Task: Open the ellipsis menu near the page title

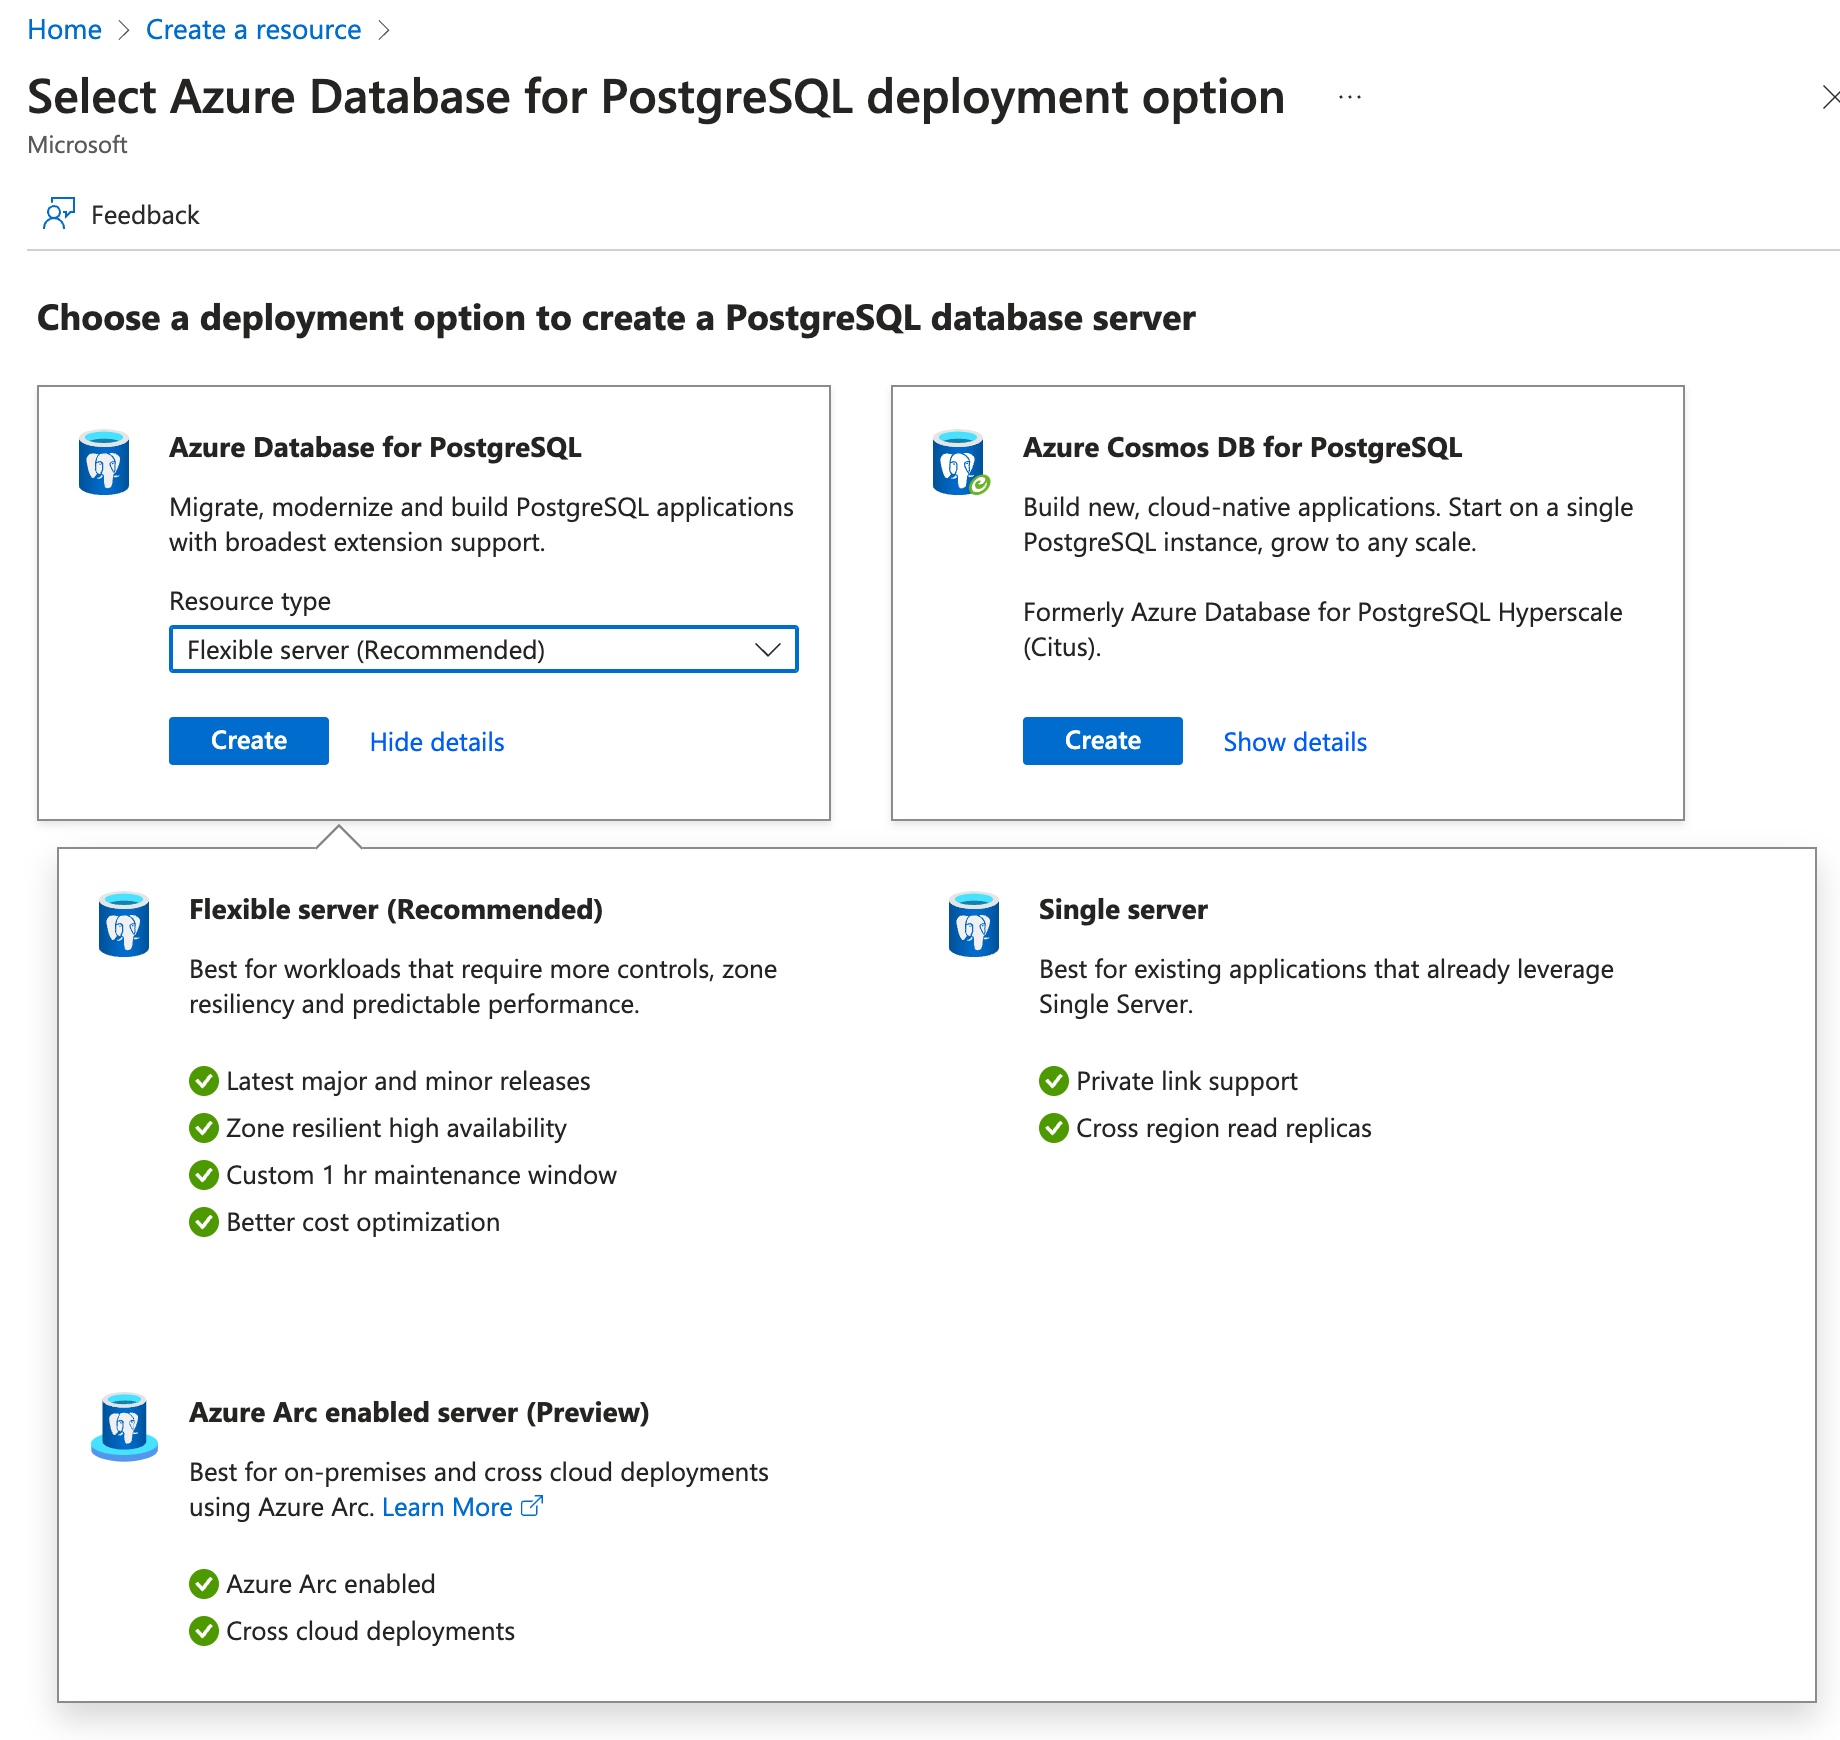Action: pyautogui.click(x=1349, y=96)
